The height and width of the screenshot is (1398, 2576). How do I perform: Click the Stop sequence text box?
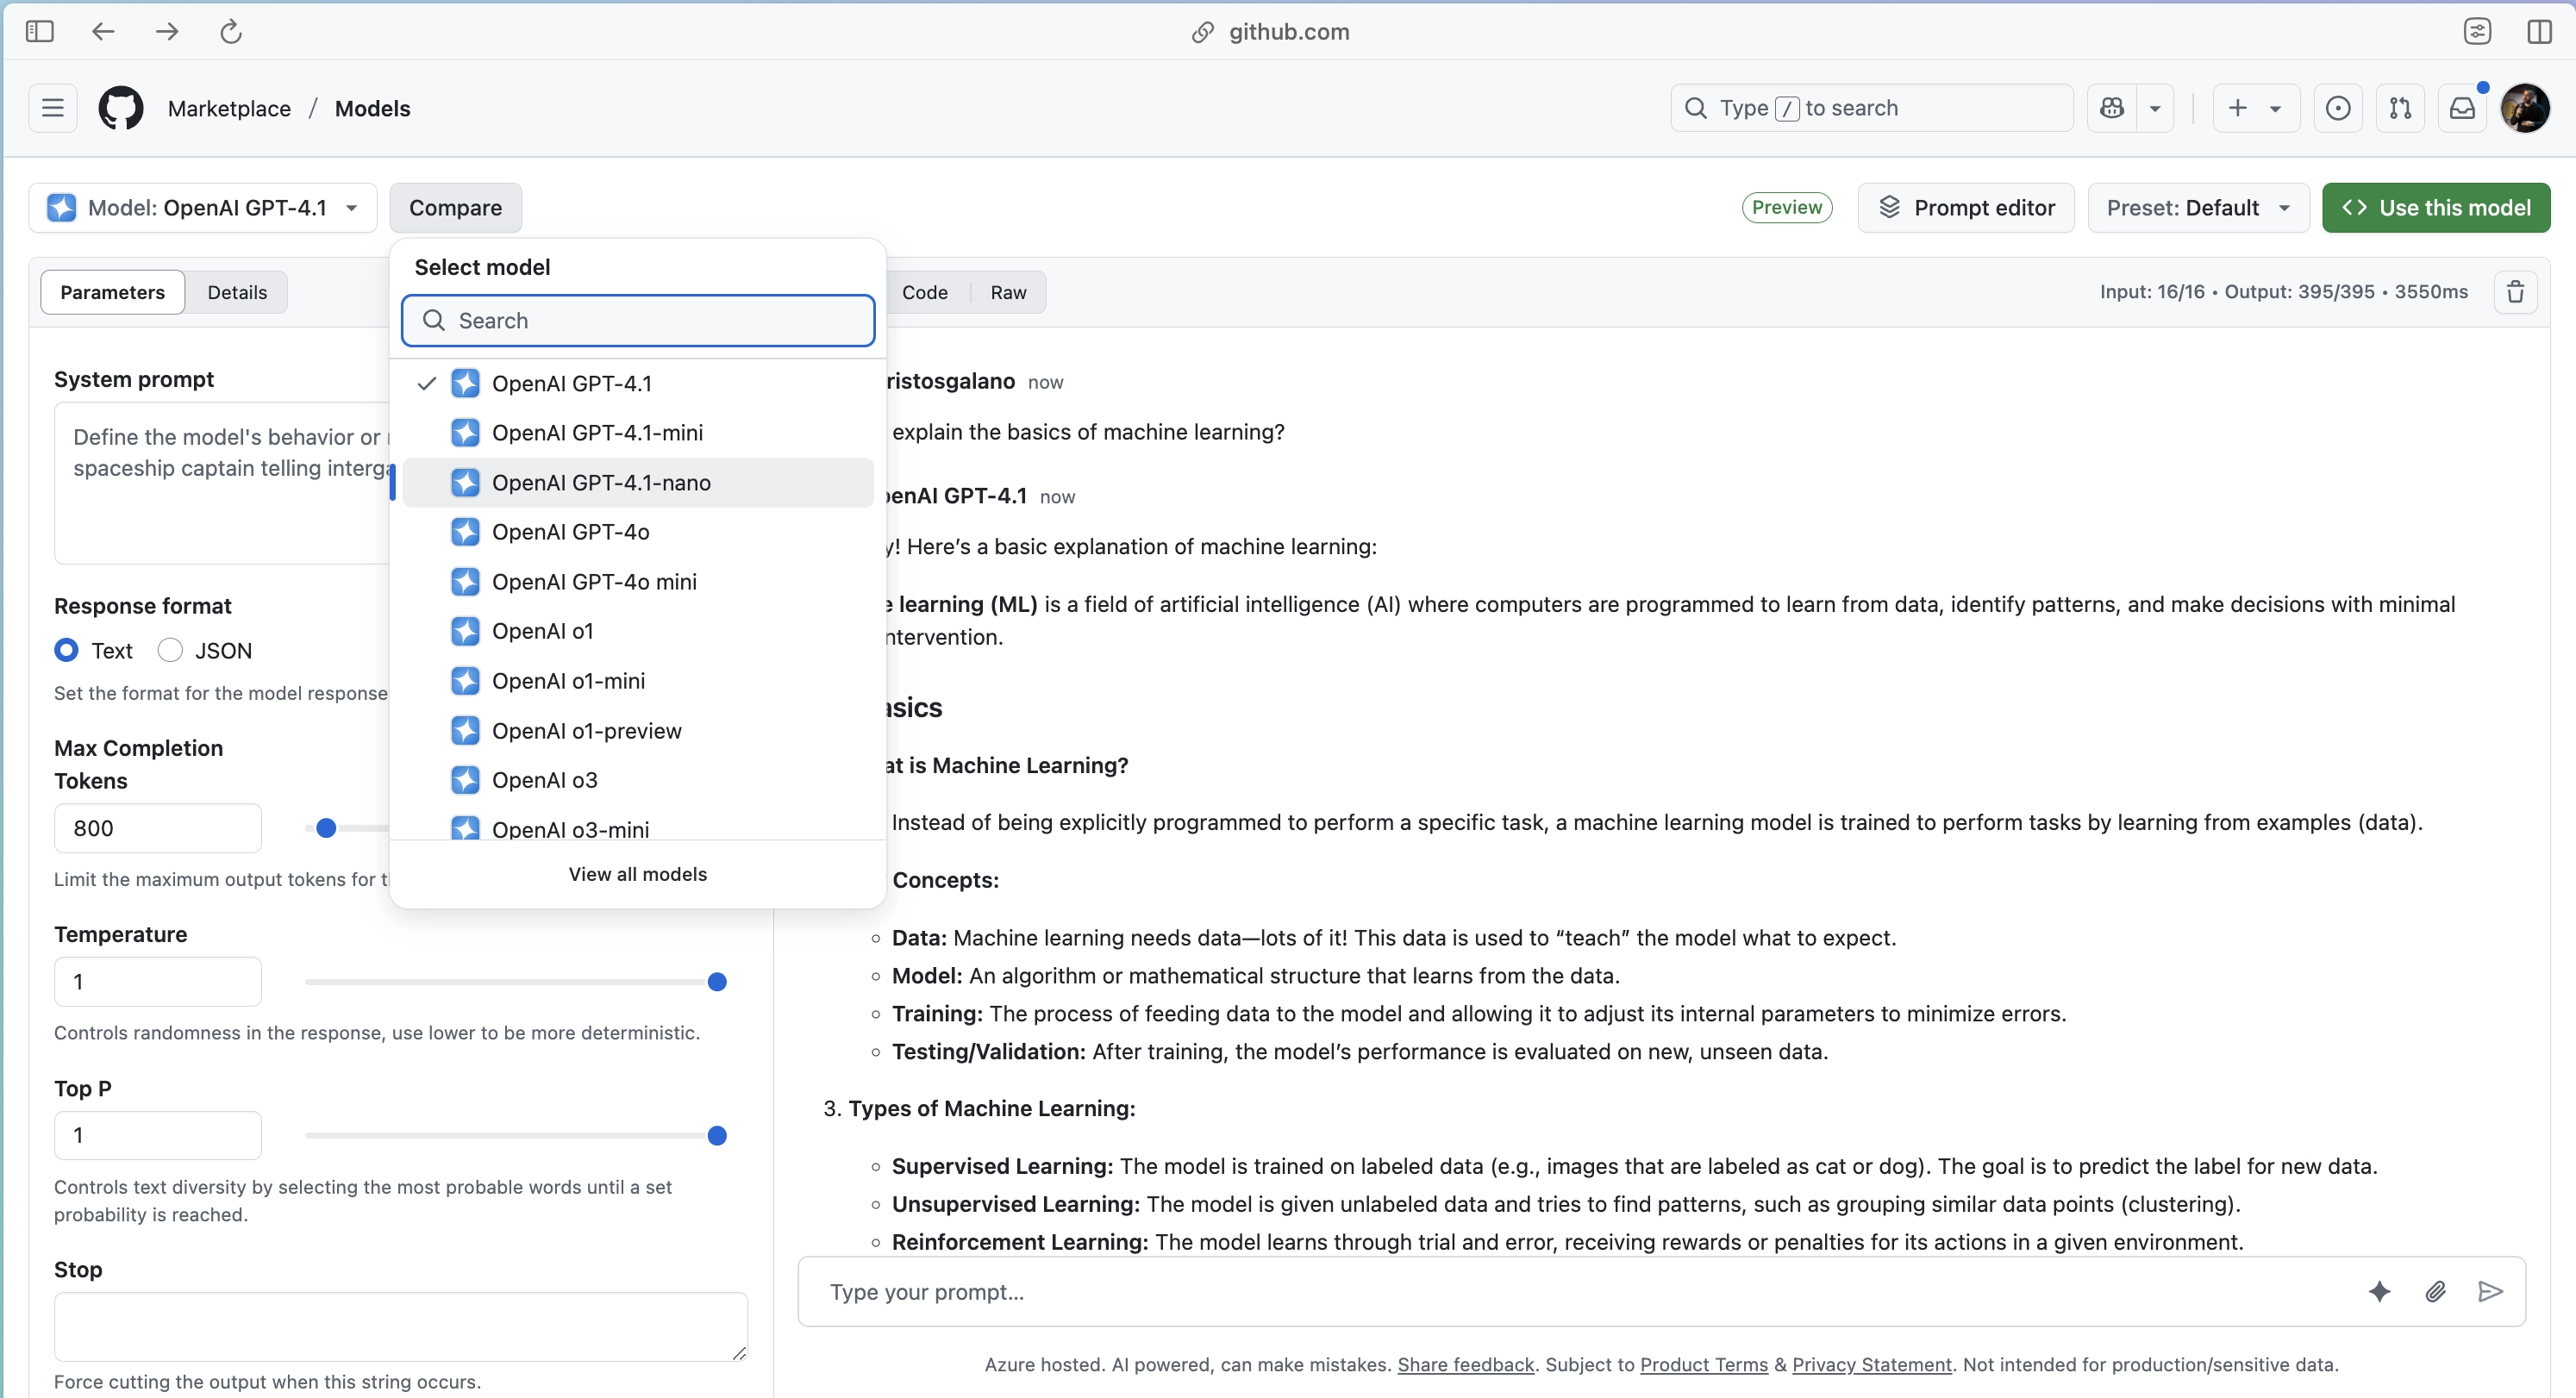point(401,1327)
